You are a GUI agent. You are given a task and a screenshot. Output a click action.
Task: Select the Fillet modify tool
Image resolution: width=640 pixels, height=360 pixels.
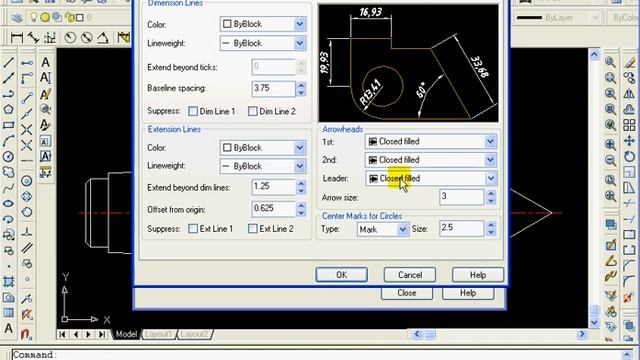click(x=629, y=282)
